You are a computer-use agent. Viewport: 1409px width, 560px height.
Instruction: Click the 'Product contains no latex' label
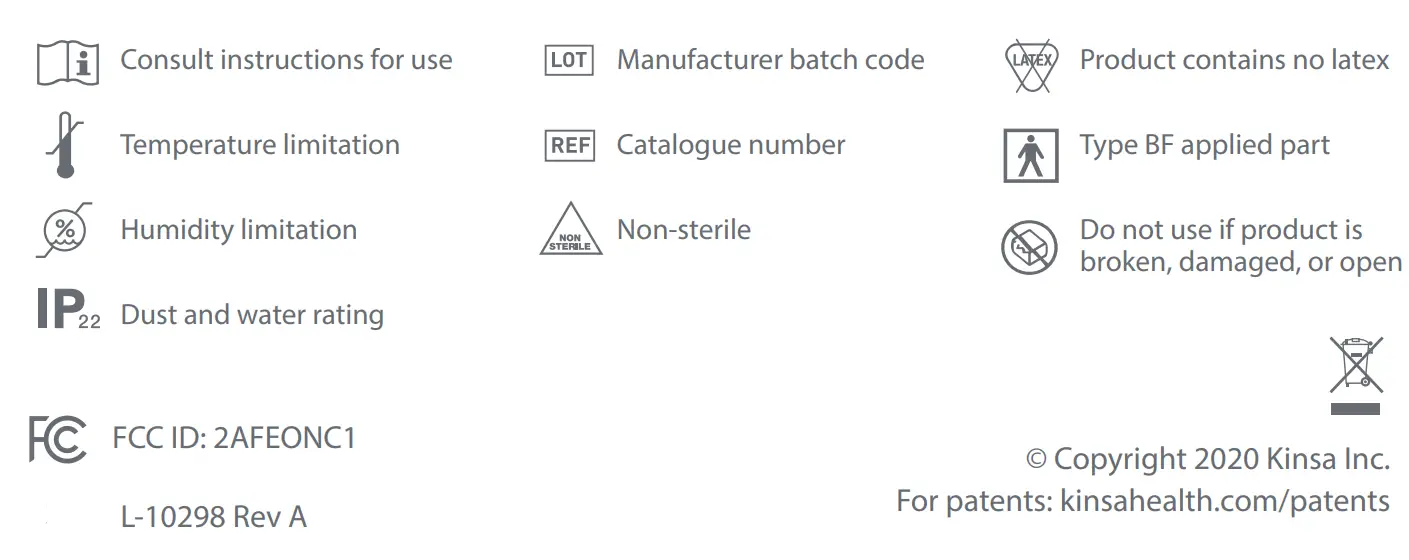pos(1234,60)
